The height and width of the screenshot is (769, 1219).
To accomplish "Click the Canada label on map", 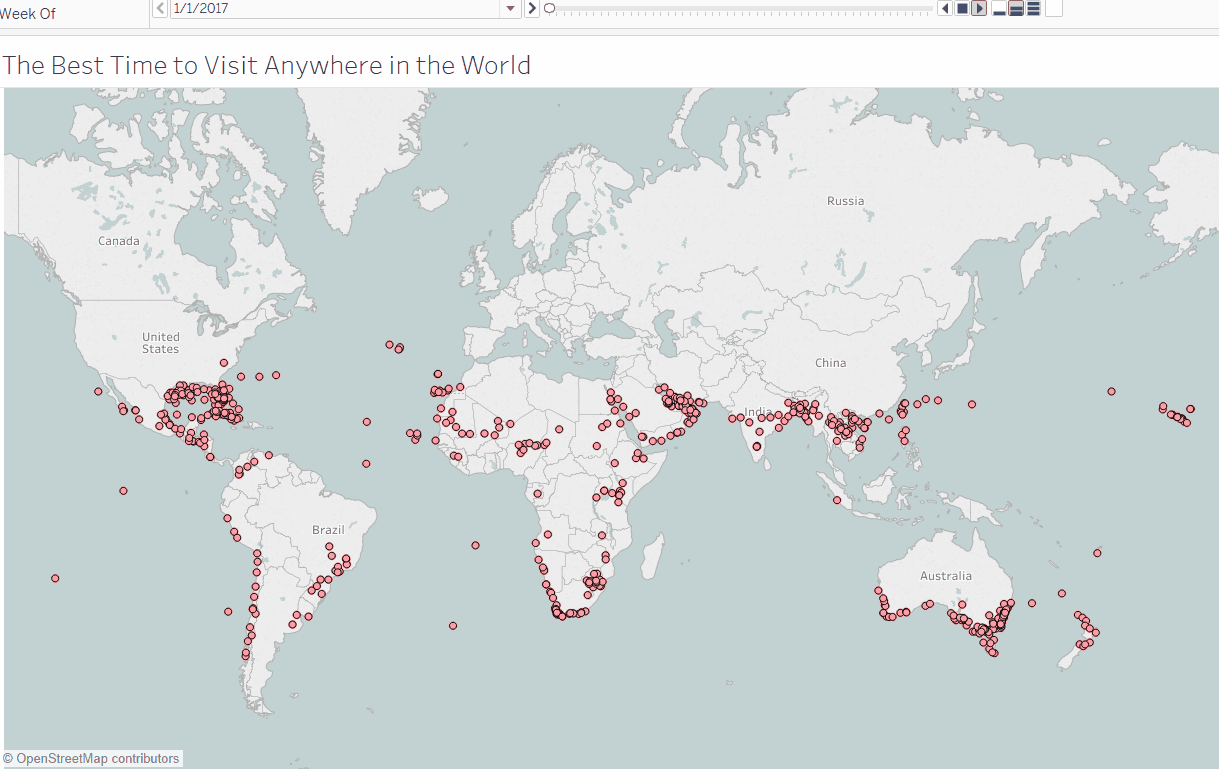I will [119, 241].
